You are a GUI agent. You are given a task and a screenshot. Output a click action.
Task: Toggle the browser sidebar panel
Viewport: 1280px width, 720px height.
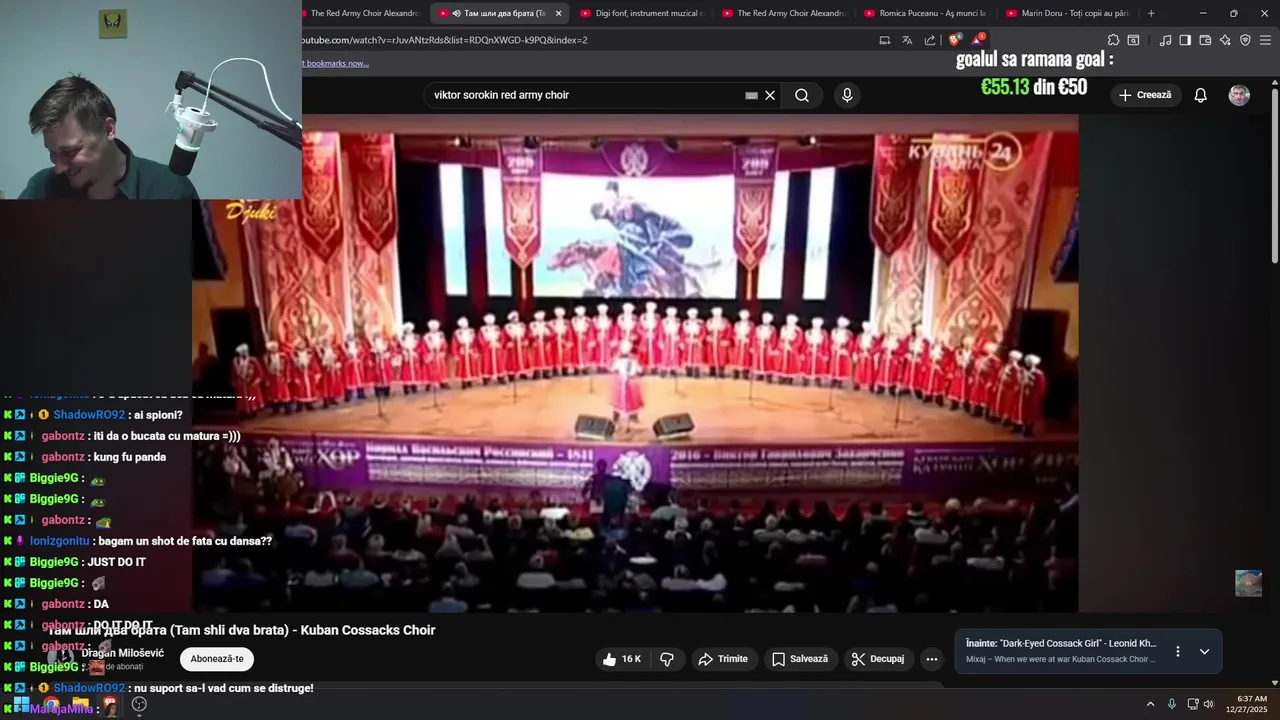tap(1185, 40)
